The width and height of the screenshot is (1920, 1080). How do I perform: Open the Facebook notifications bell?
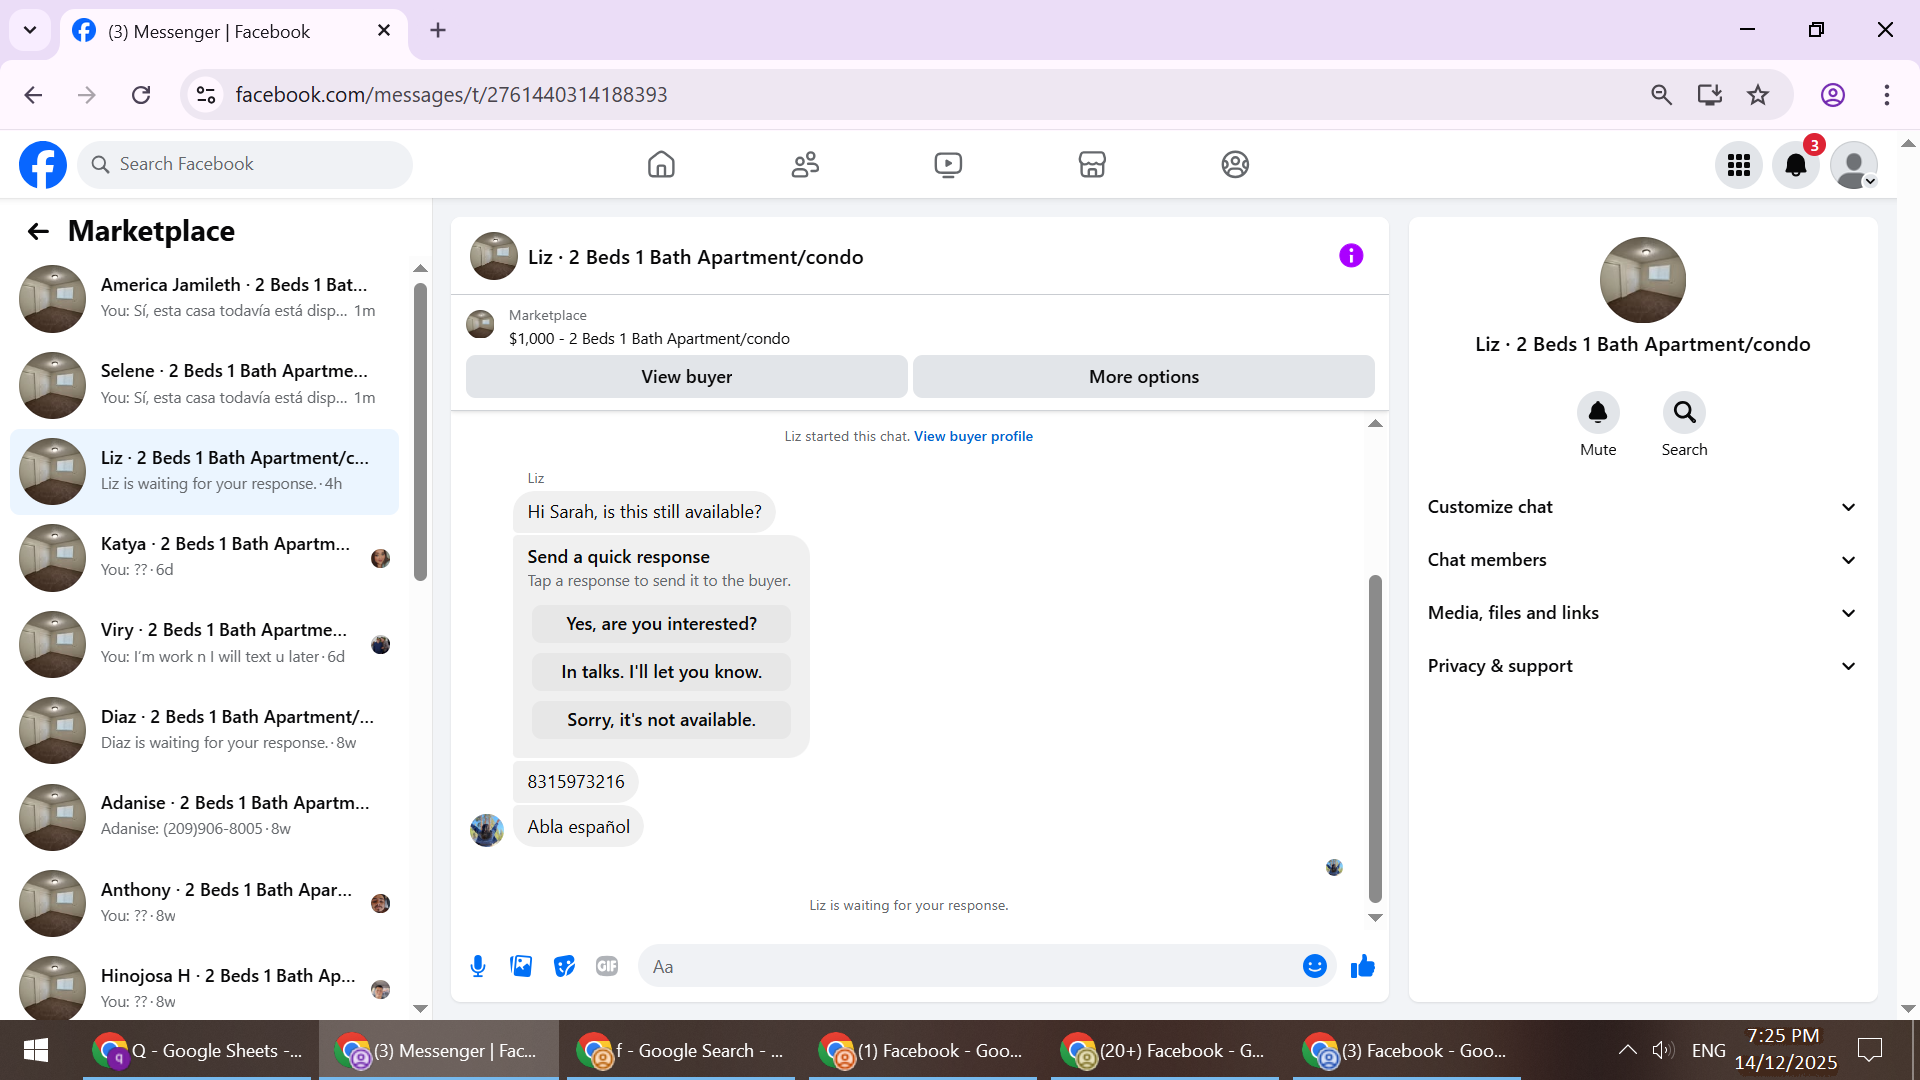click(x=1795, y=165)
